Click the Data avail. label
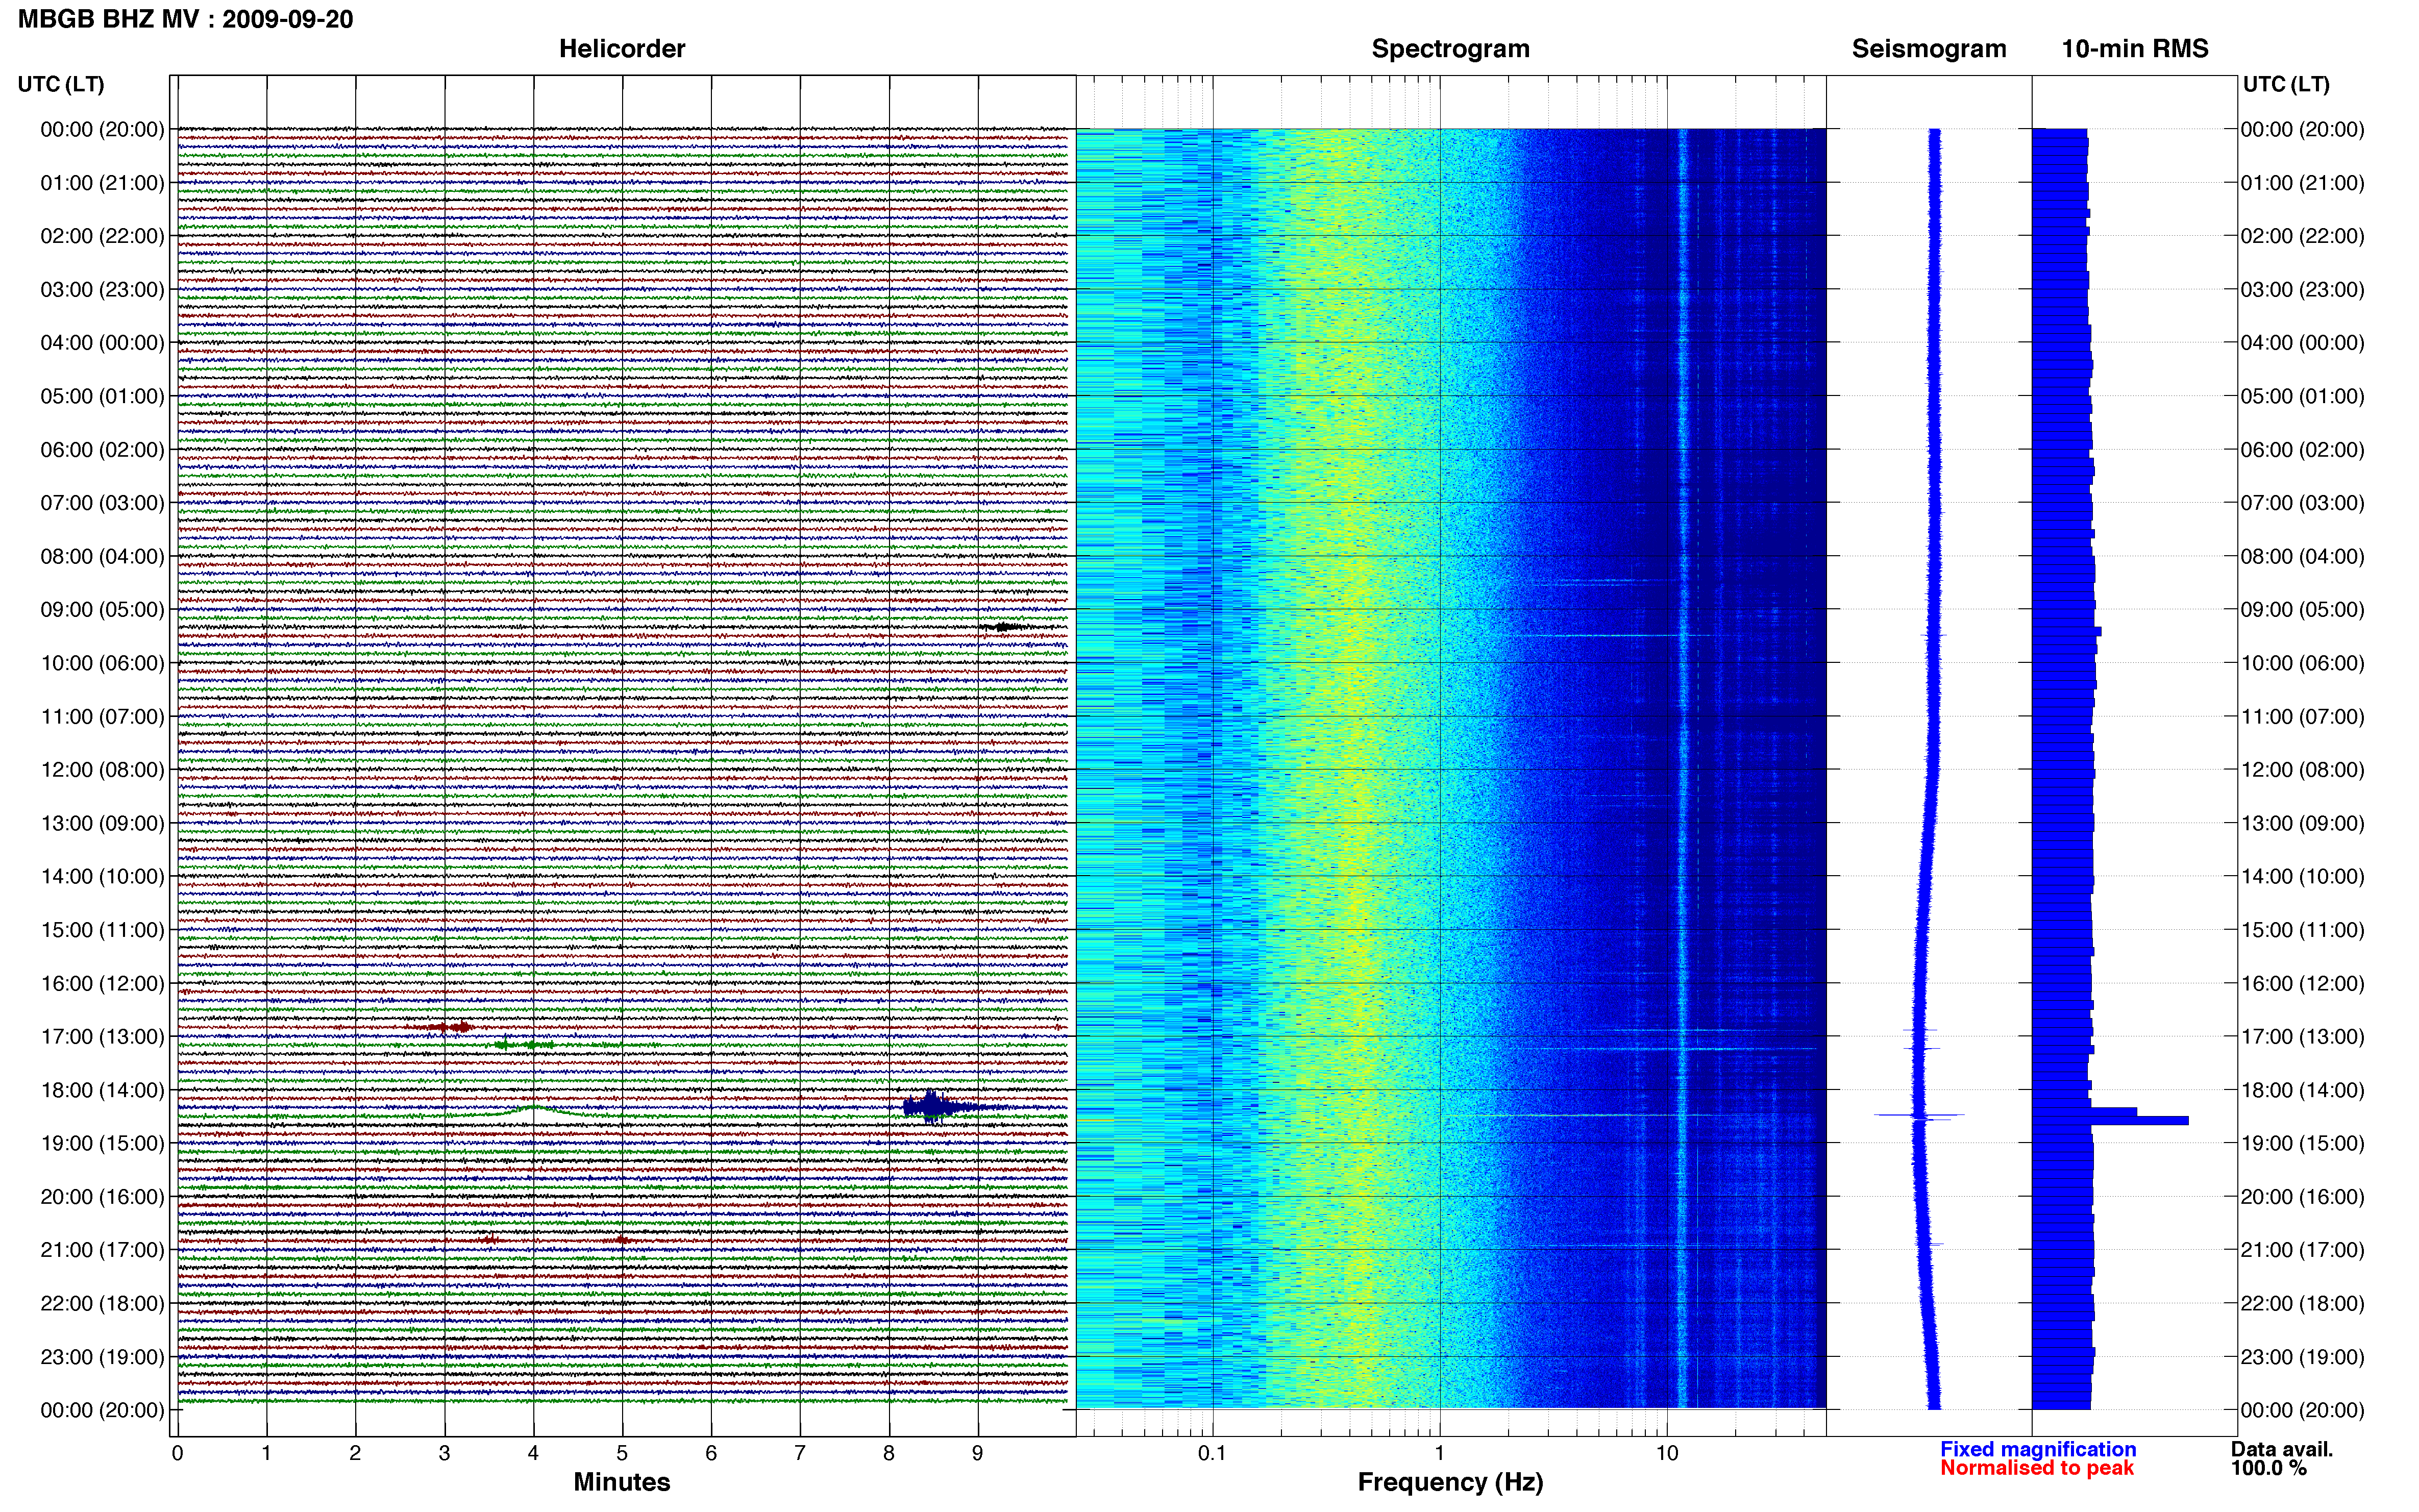This screenshot has height=1512, width=2419. tap(2282, 1449)
